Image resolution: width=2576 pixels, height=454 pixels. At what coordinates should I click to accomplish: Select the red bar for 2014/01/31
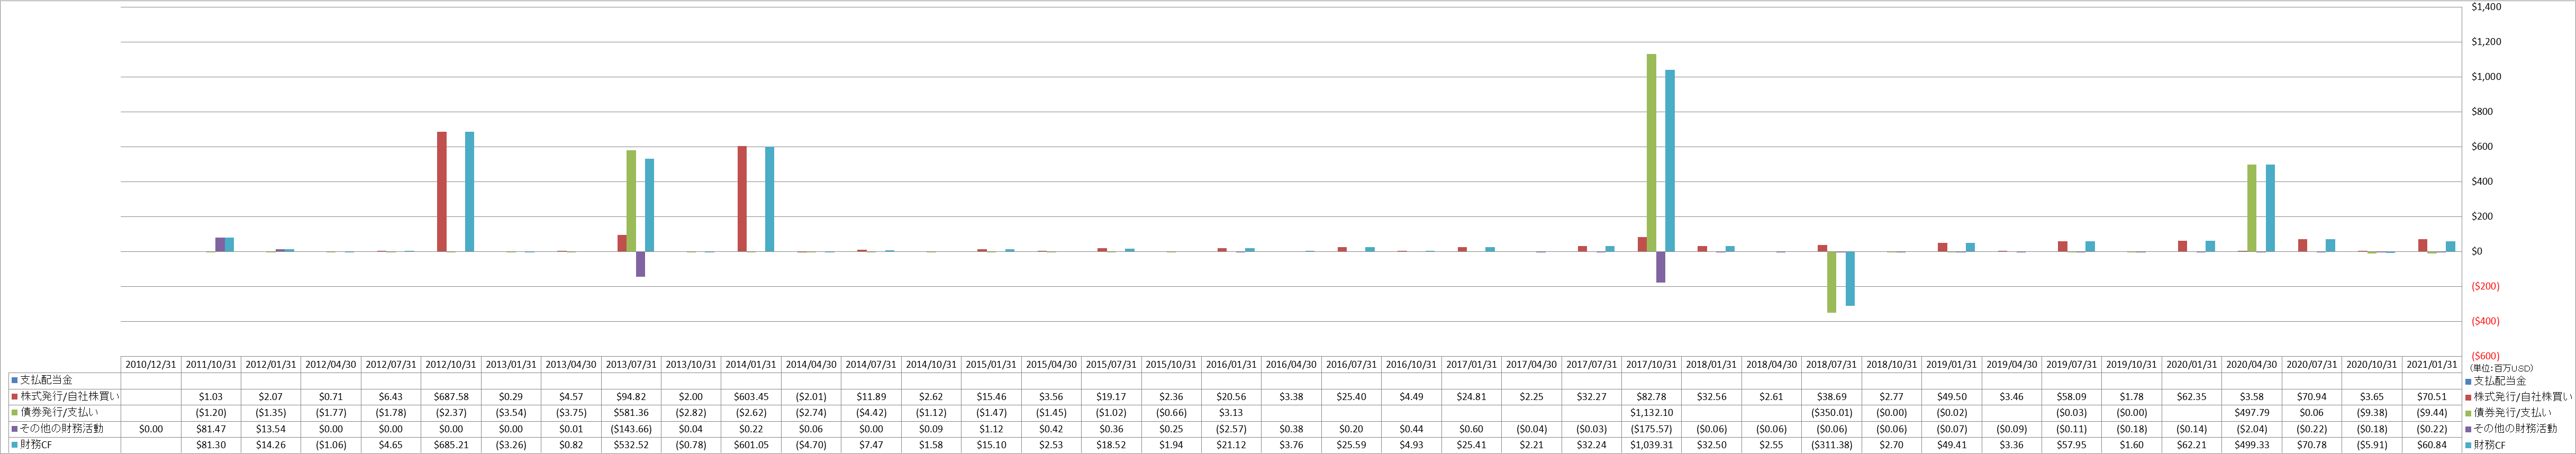[742, 199]
